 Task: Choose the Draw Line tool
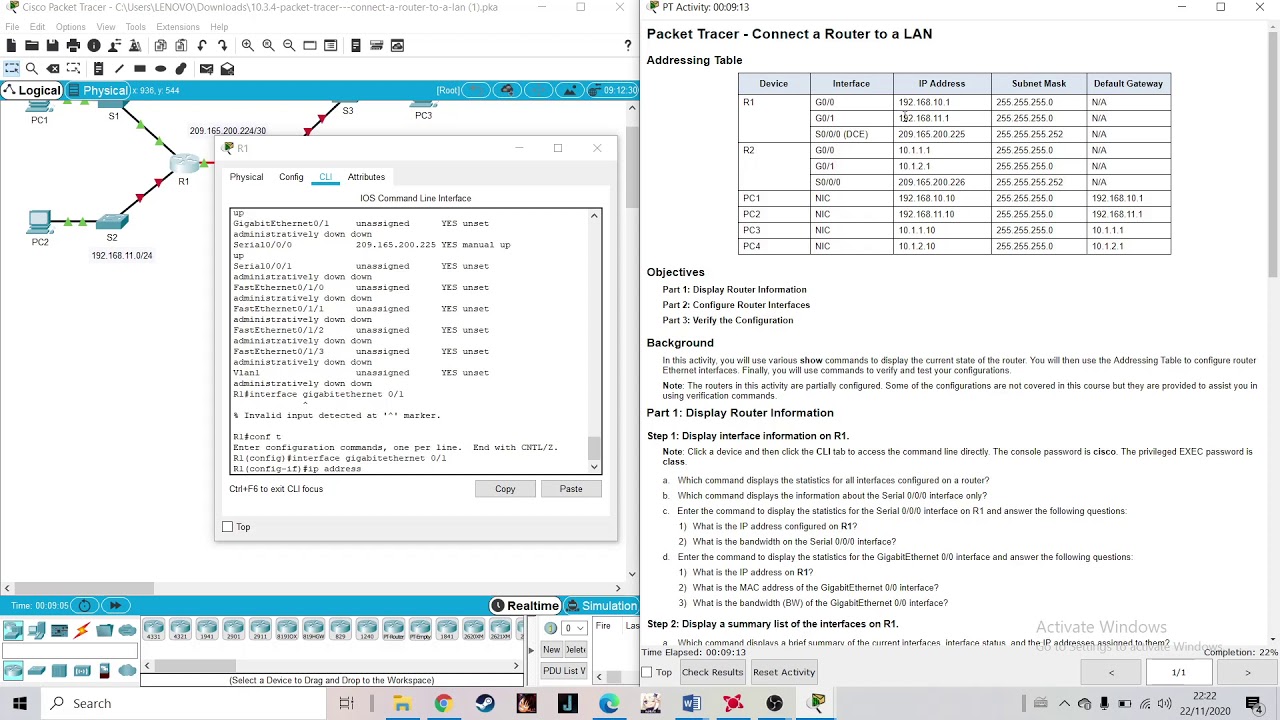pos(119,68)
